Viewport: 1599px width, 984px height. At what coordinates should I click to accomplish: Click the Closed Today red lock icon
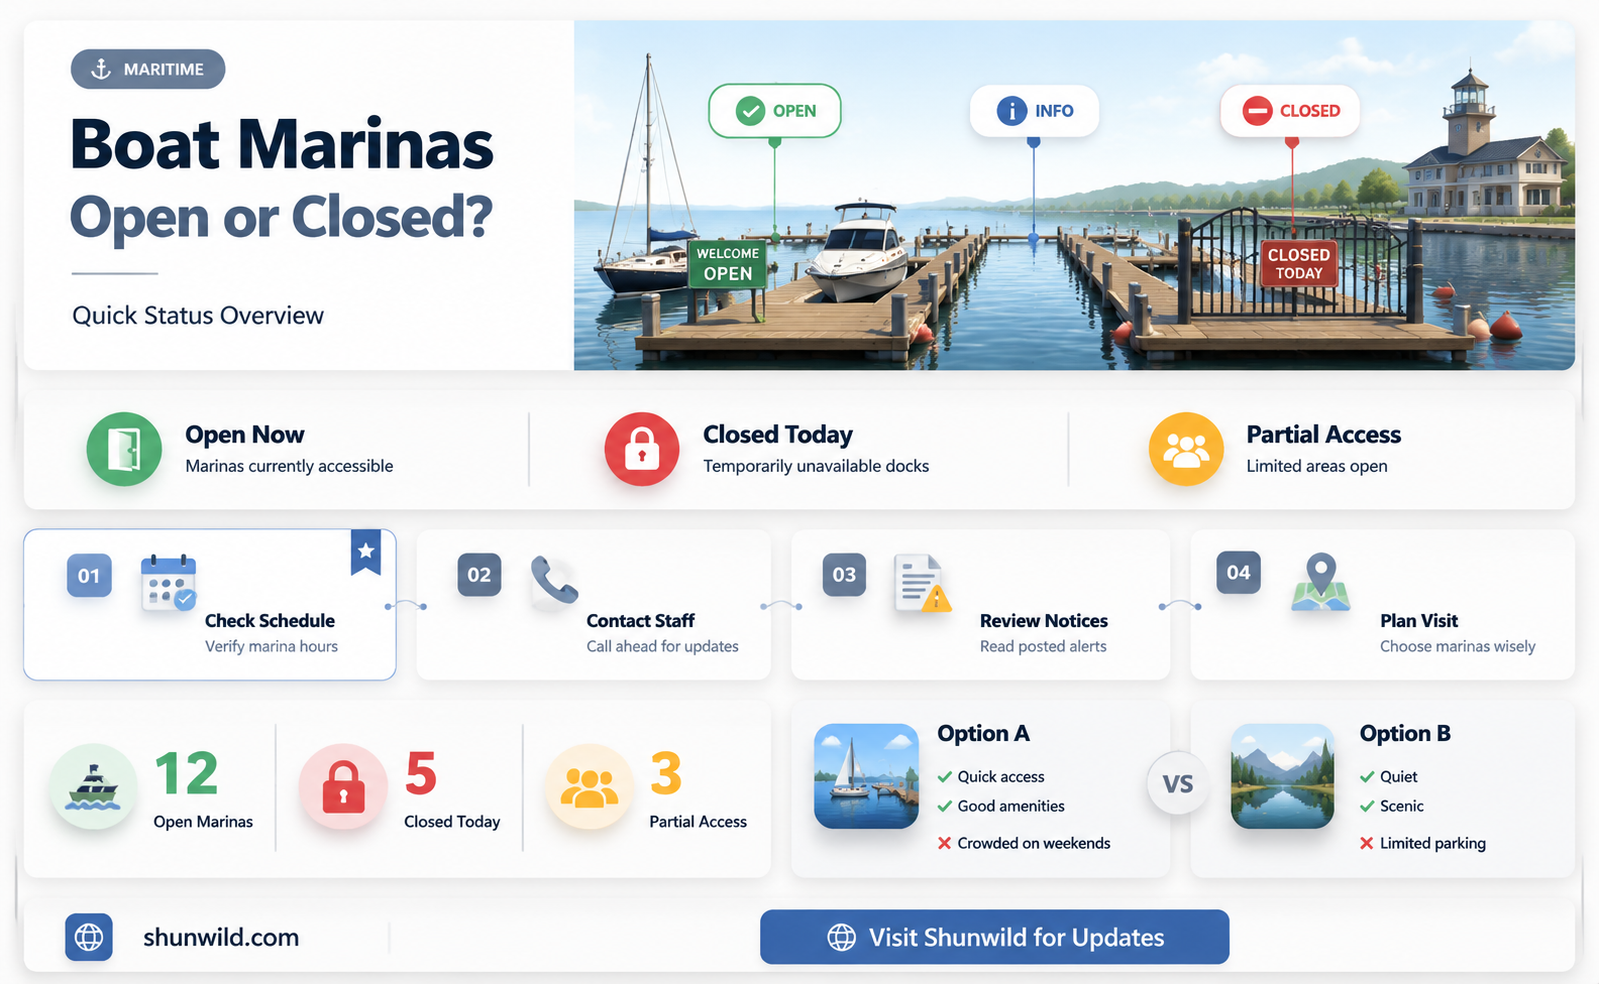click(642, 449)
